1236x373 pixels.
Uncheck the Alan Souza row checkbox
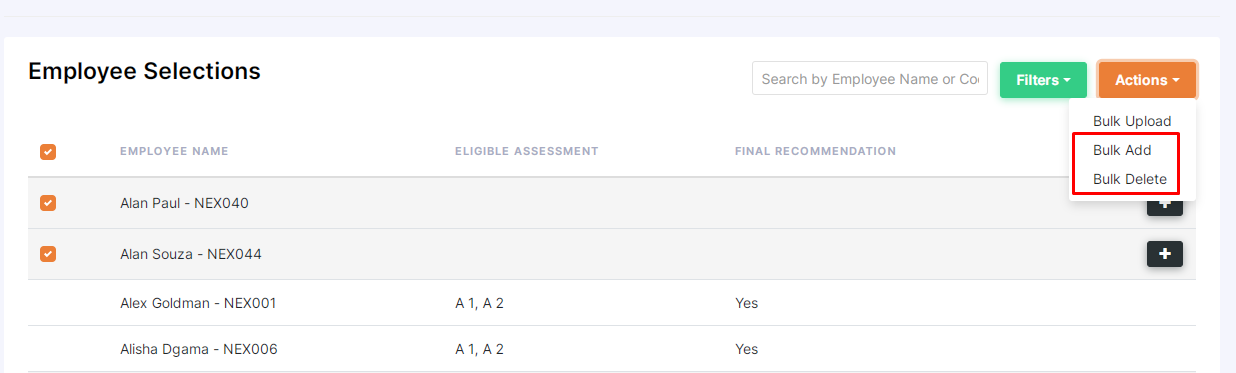click(x=48, y=254)
